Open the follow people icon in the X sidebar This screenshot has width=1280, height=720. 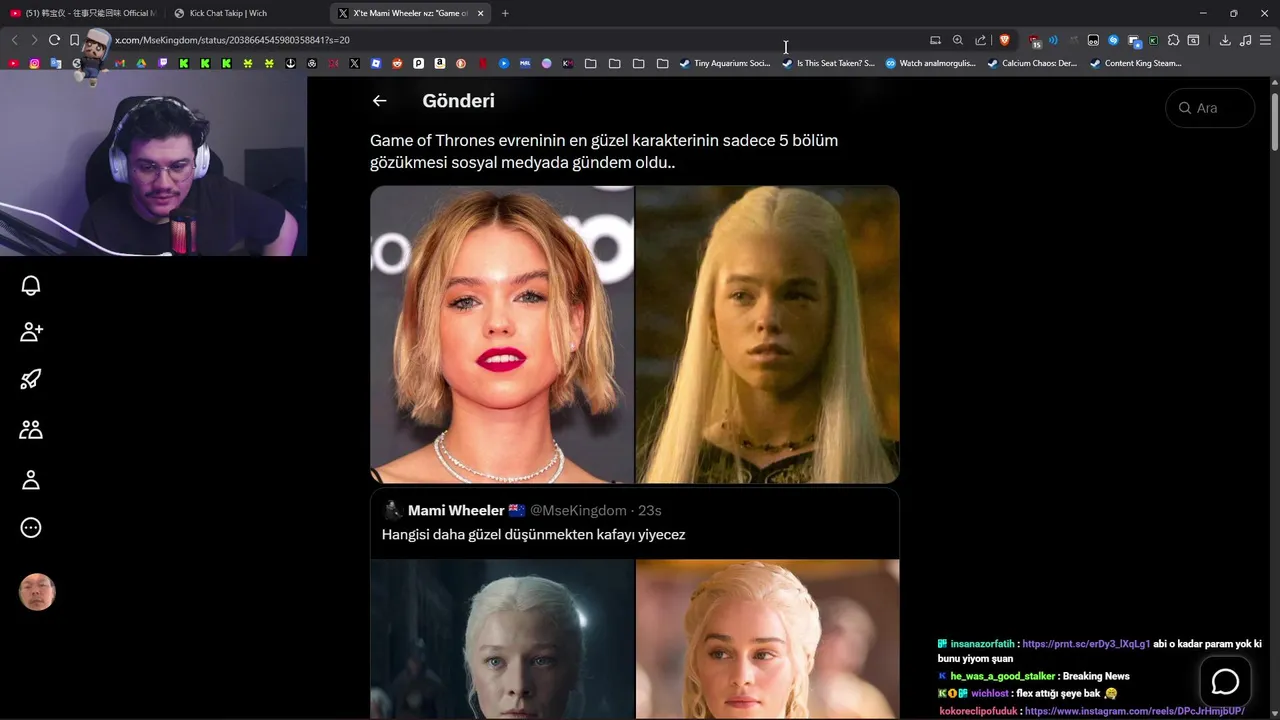(x=31, y=331)
